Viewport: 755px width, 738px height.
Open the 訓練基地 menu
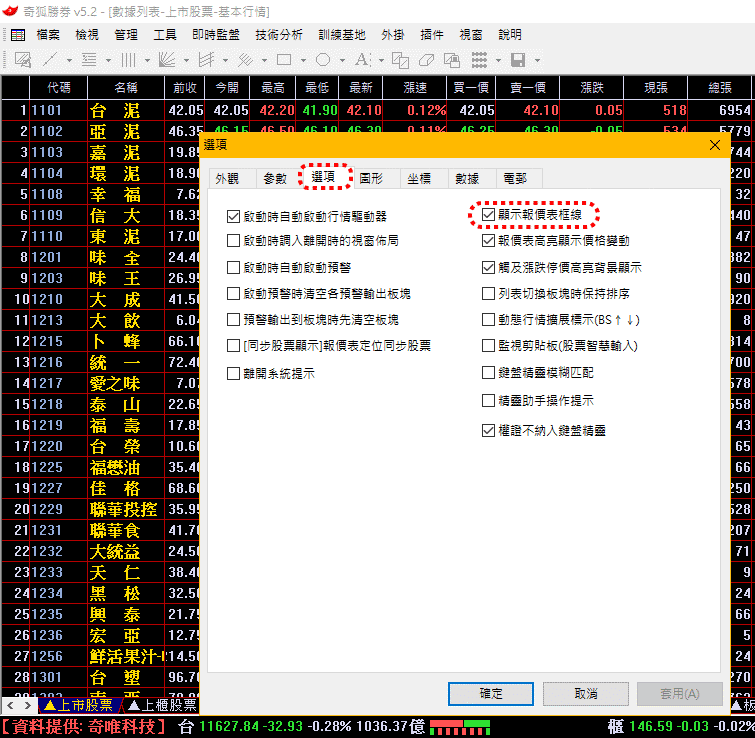tap(342, 35)
